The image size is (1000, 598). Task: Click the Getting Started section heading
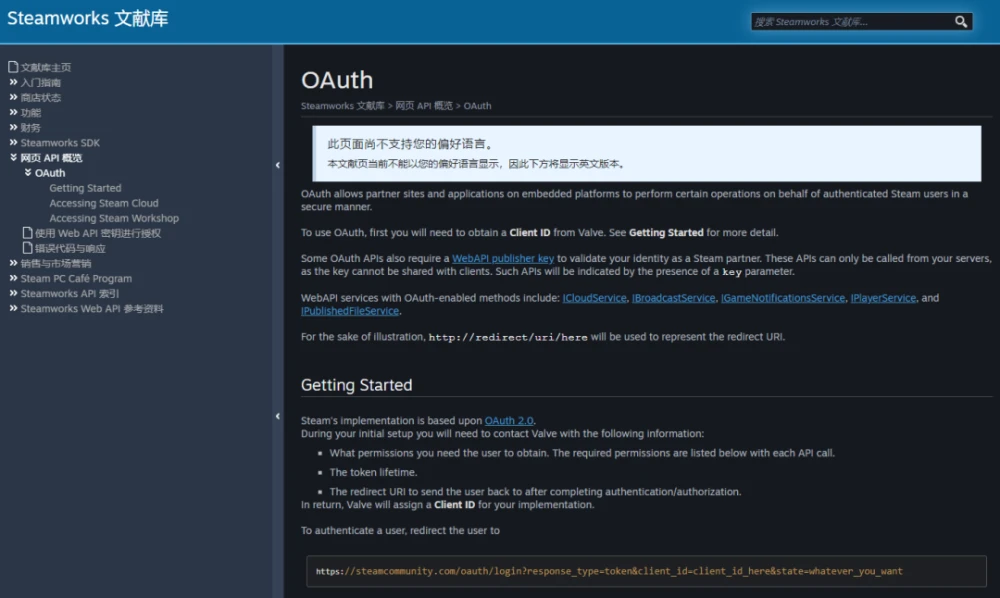coord(357,385)
